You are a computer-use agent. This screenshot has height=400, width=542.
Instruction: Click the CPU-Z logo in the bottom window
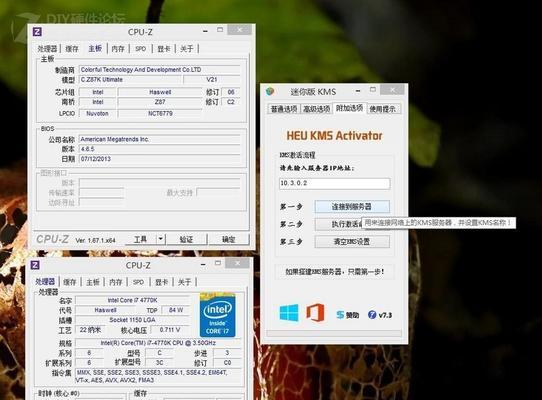pos(35,265)
